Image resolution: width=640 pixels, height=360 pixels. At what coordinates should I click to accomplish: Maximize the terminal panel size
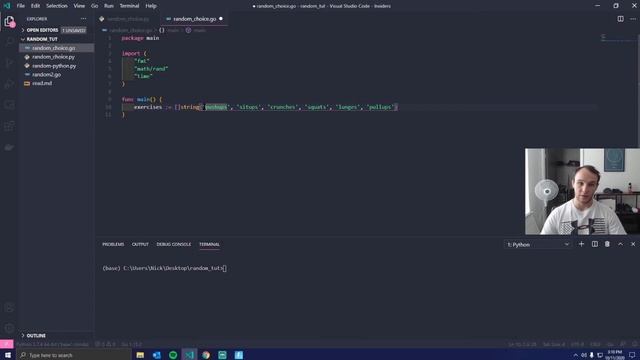[x=620, y=244]
